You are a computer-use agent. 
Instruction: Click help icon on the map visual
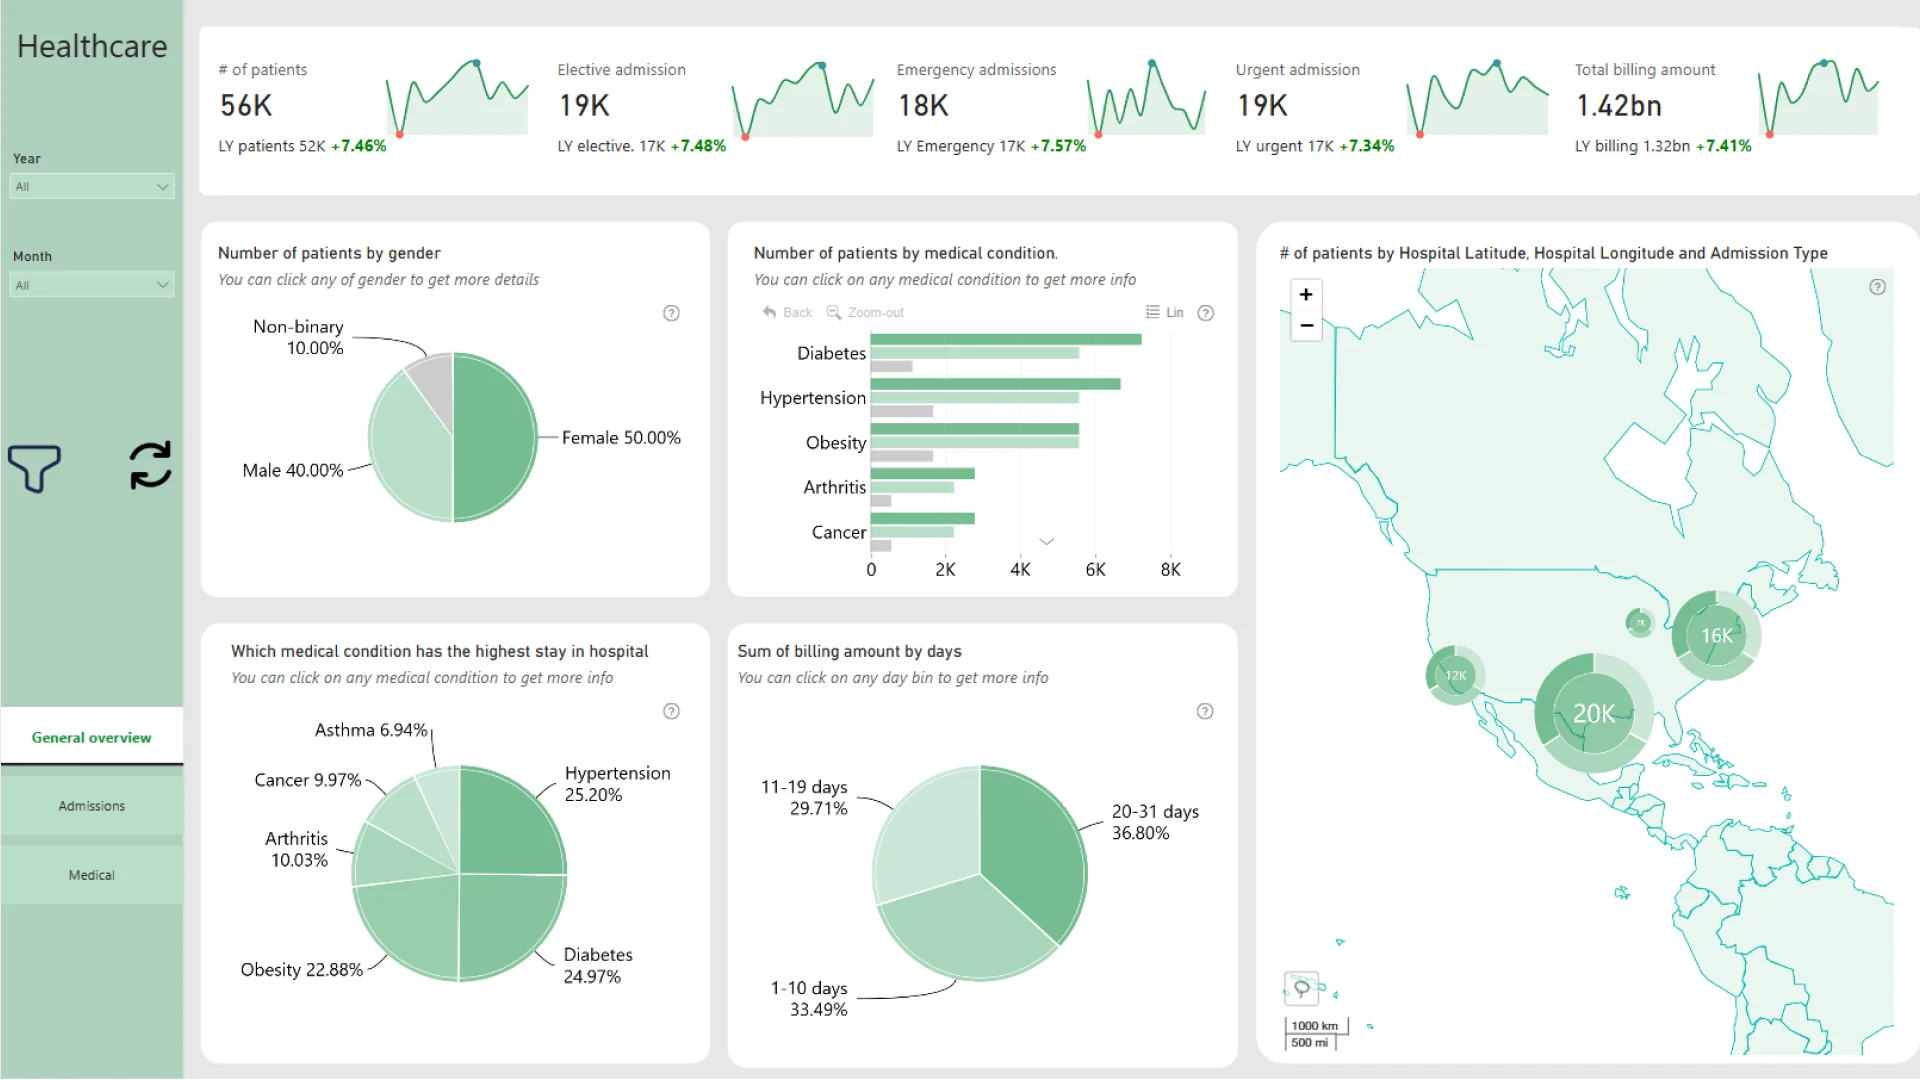[x=1877, y=287]
